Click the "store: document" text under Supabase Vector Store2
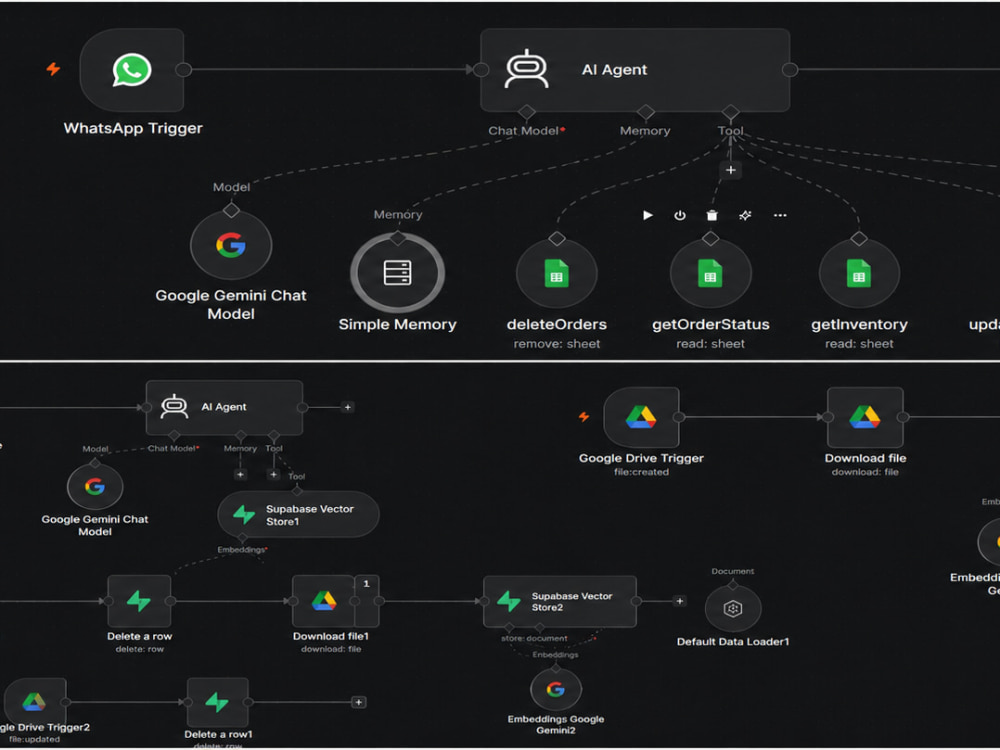The image size is (1000, 750). [534, 638]
